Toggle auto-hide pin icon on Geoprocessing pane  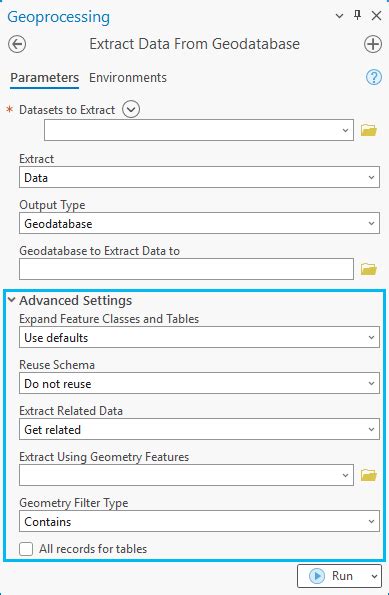point(357,16)
